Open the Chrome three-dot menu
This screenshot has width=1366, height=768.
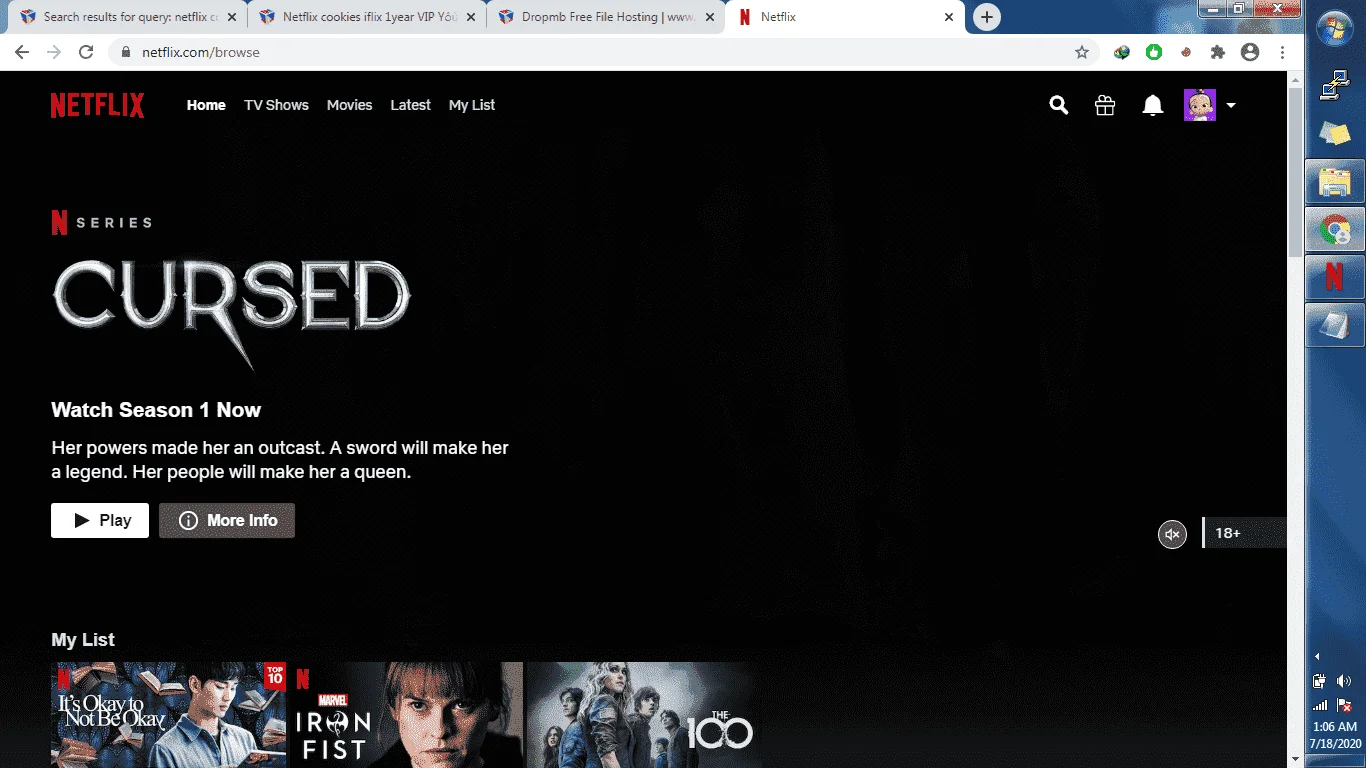click(x=1282, y=52)
